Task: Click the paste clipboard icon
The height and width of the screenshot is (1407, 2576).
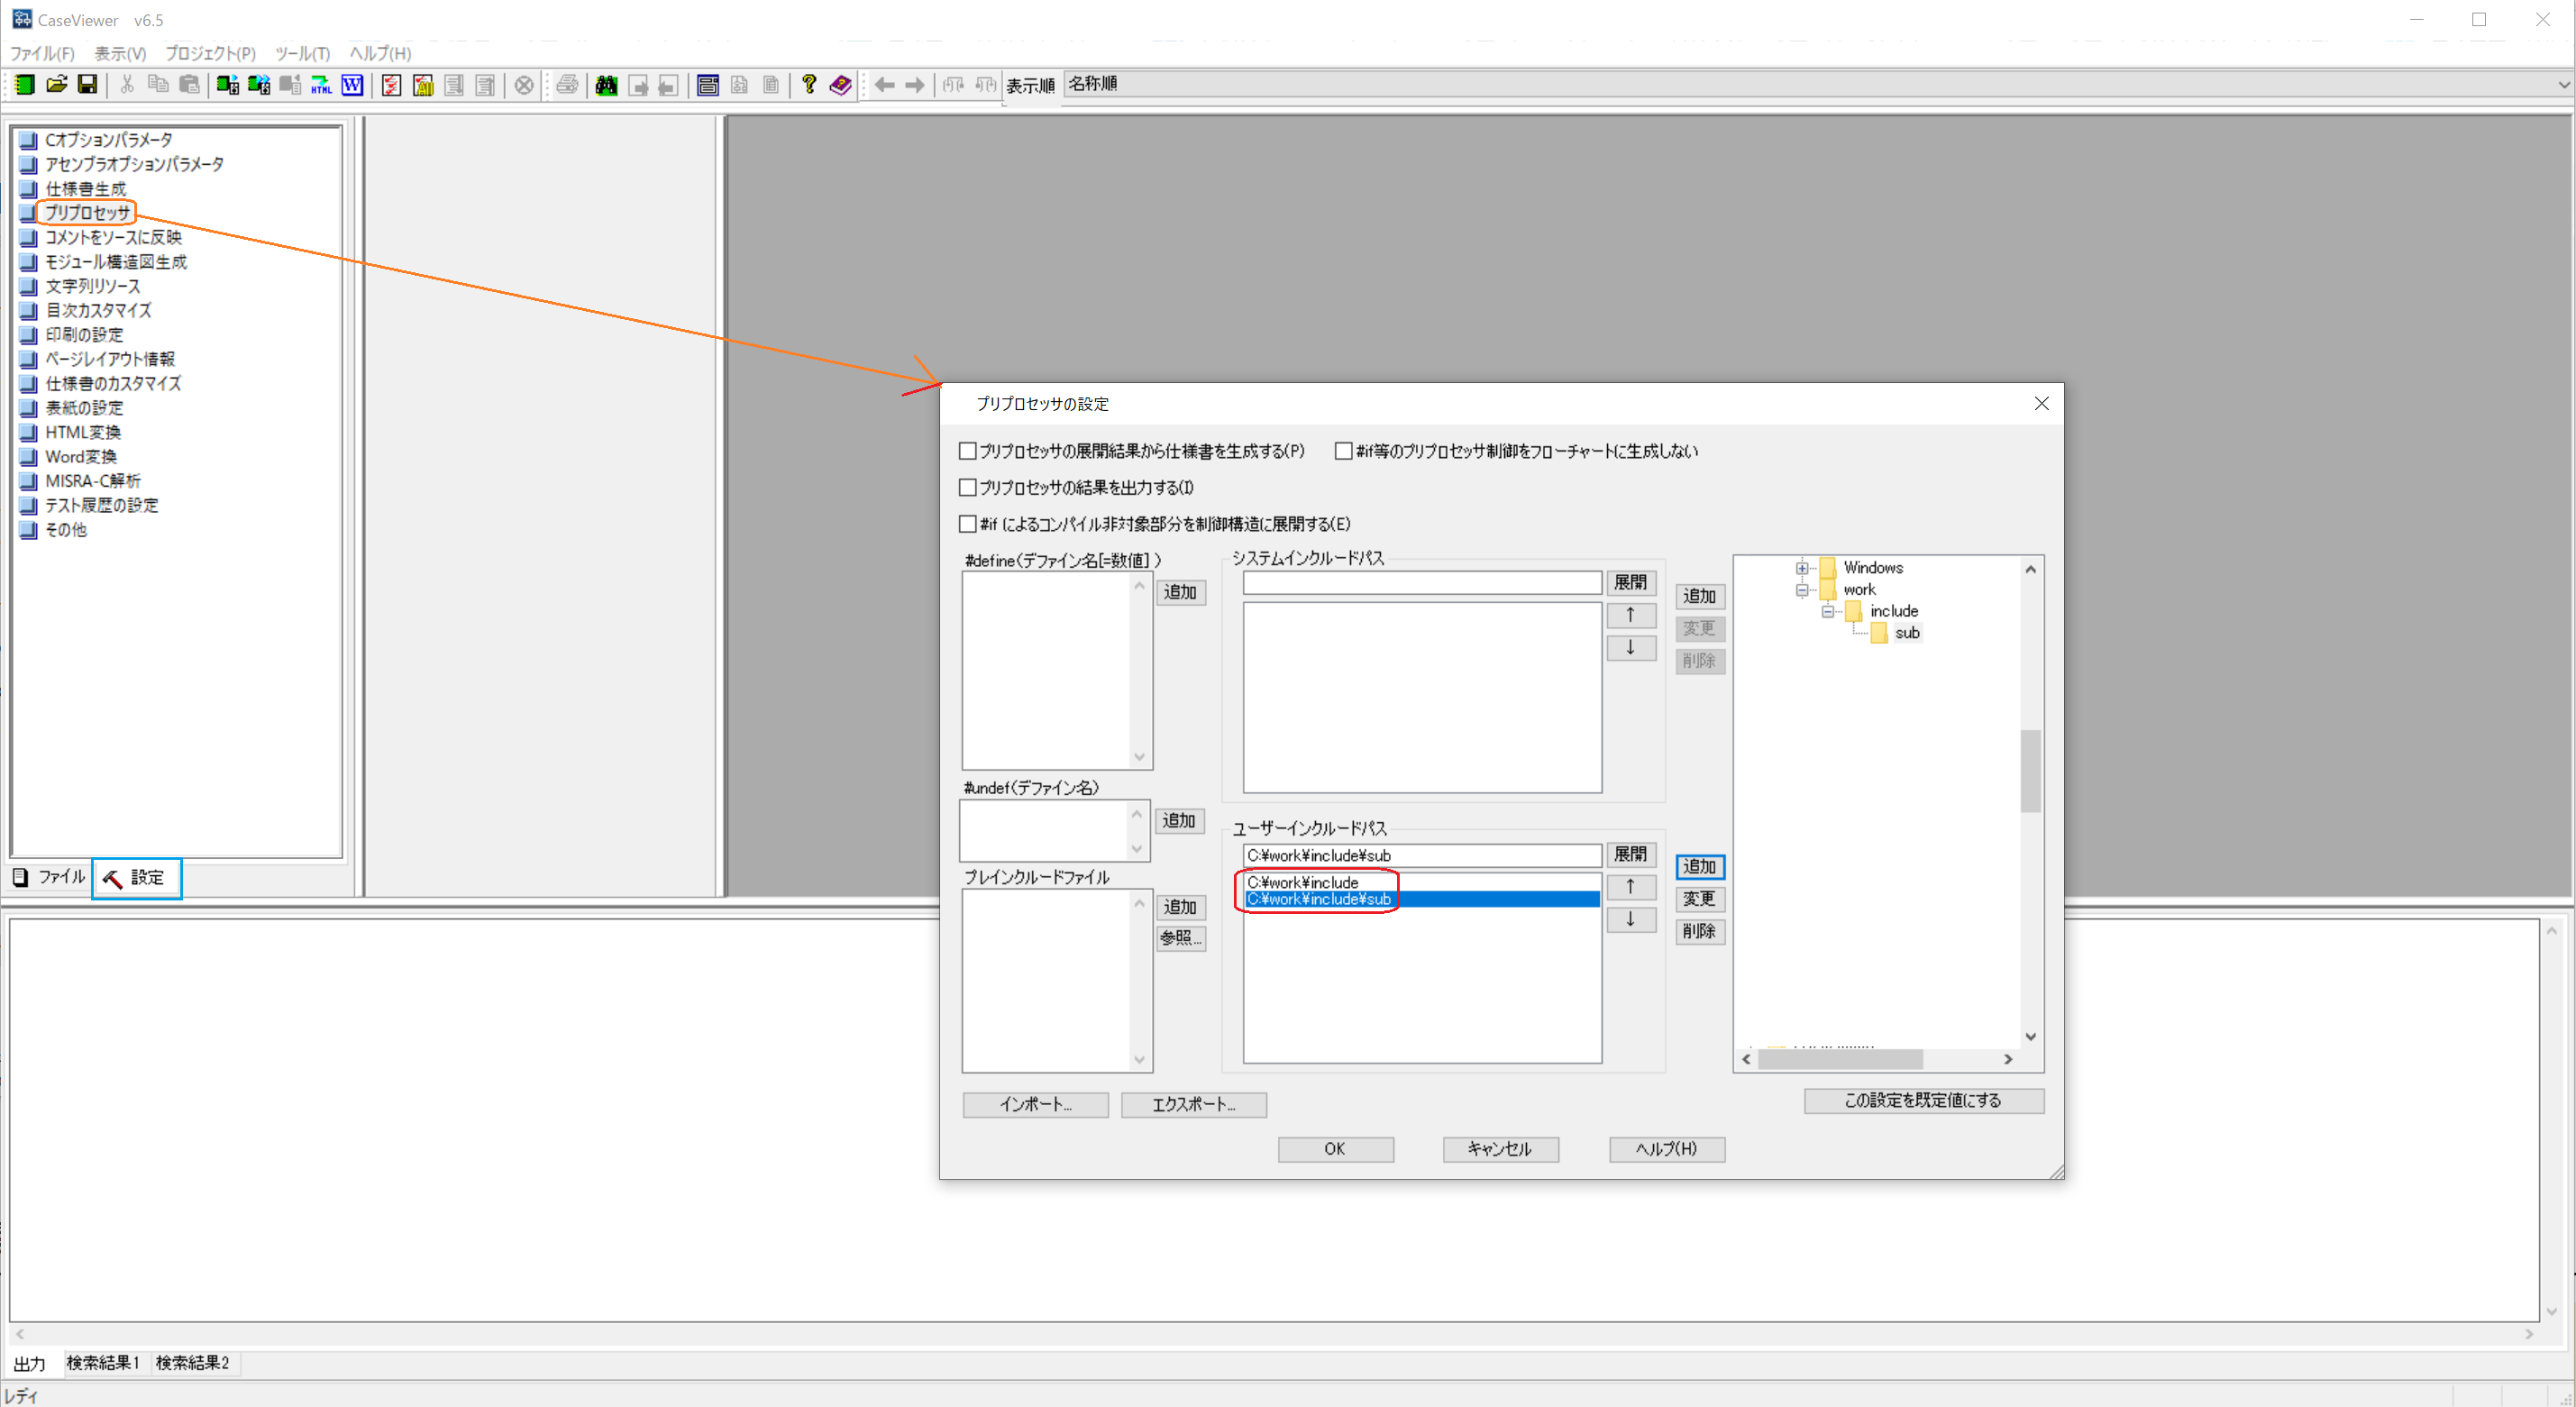Action: pos(189,85)
